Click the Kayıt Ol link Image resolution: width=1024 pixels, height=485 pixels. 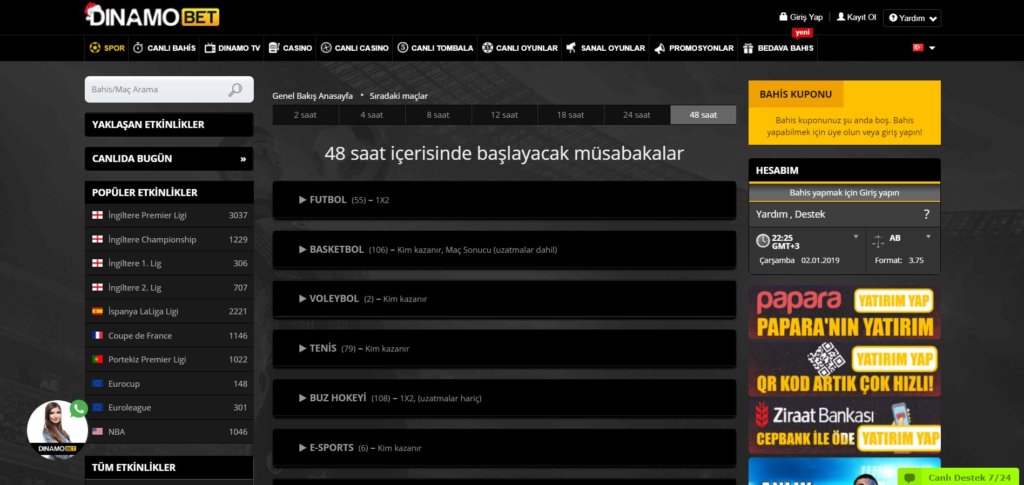(856, 17)
